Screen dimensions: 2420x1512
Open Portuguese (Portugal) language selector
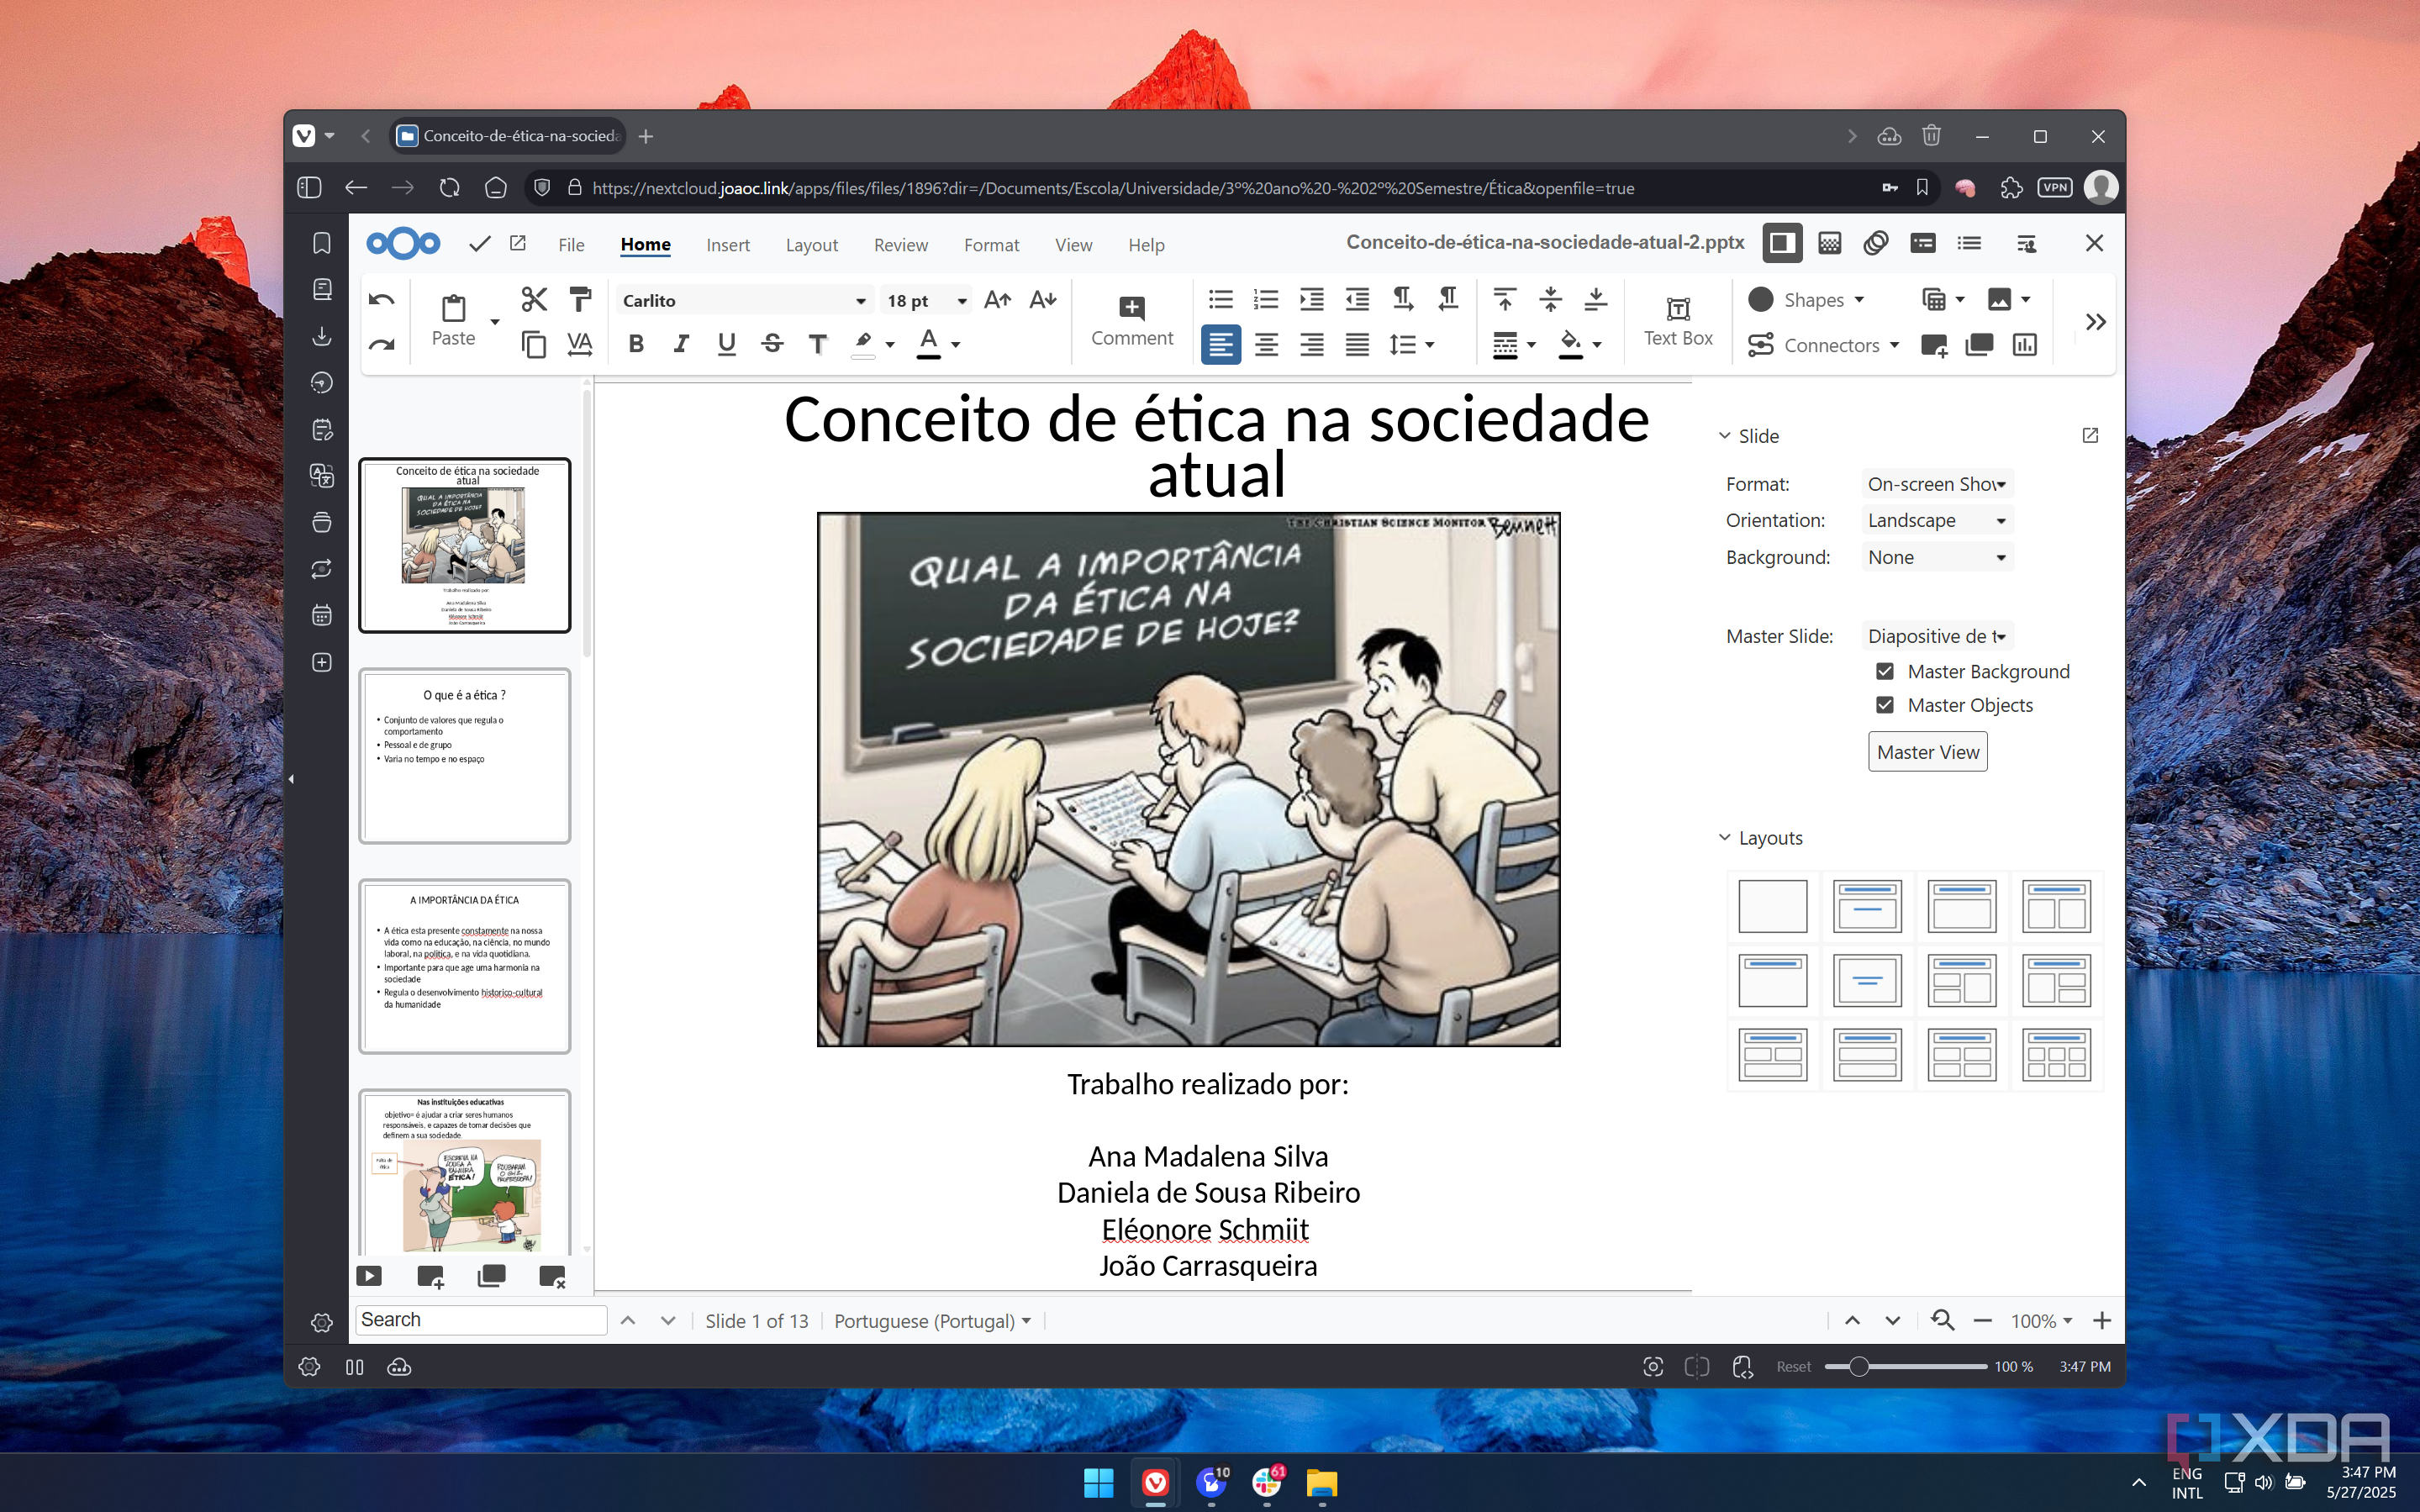[x=932, y=1320]
